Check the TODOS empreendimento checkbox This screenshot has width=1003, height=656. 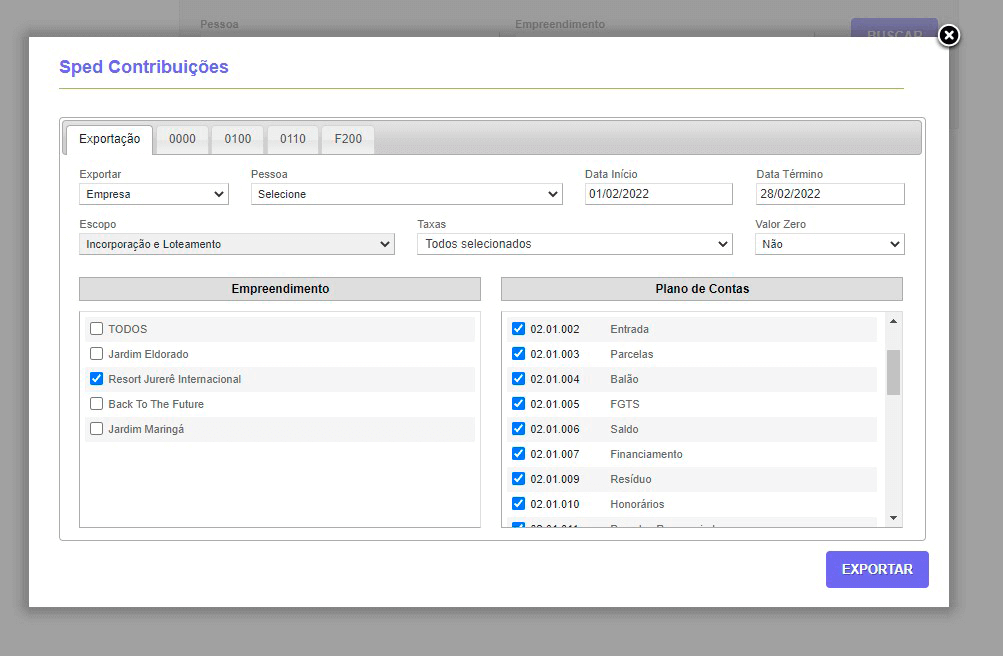pos(96,329)
